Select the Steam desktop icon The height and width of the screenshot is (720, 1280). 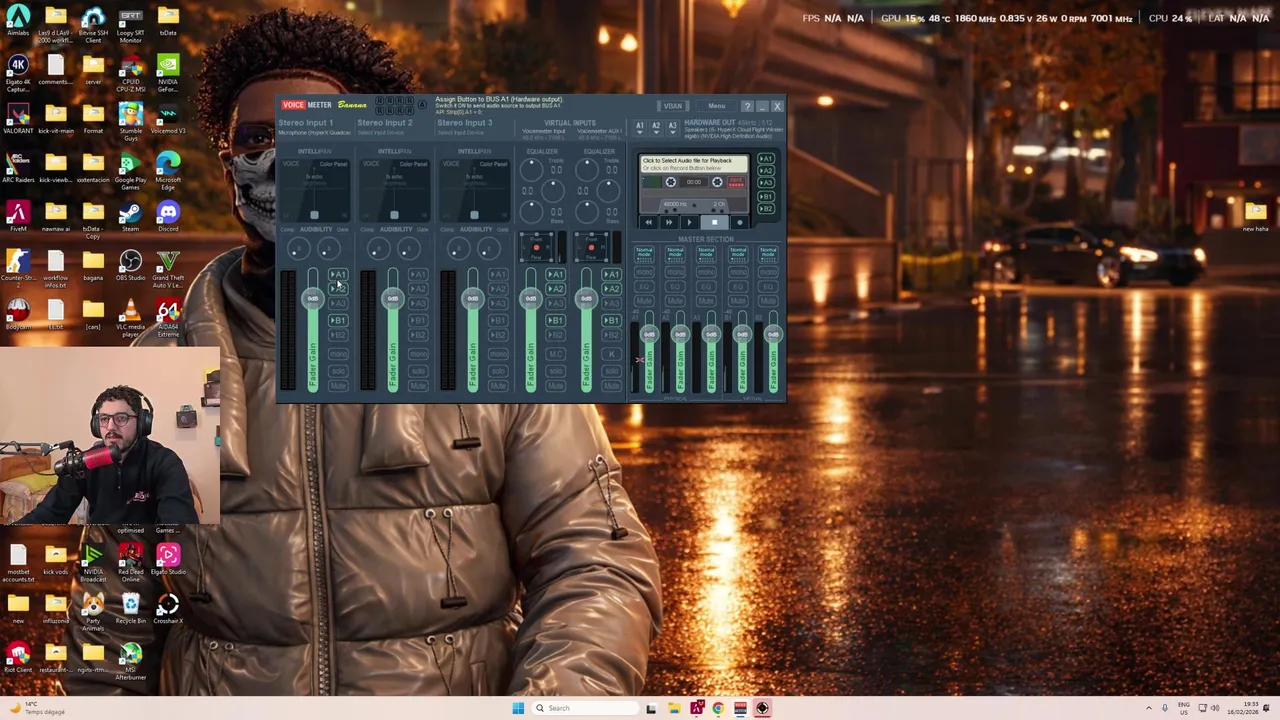[x=130, y=214]
